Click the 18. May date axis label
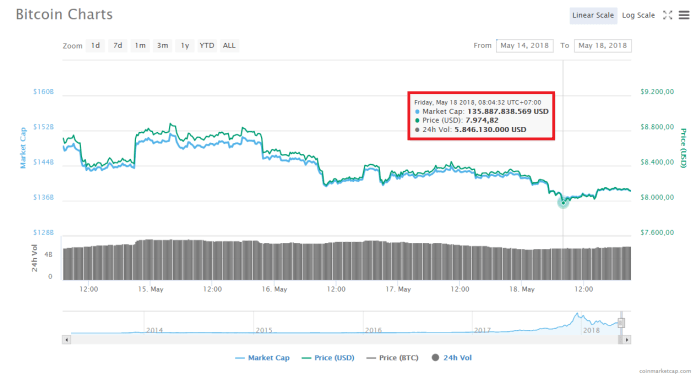Screen dimensions: 696x374 [x=522, y=289]
